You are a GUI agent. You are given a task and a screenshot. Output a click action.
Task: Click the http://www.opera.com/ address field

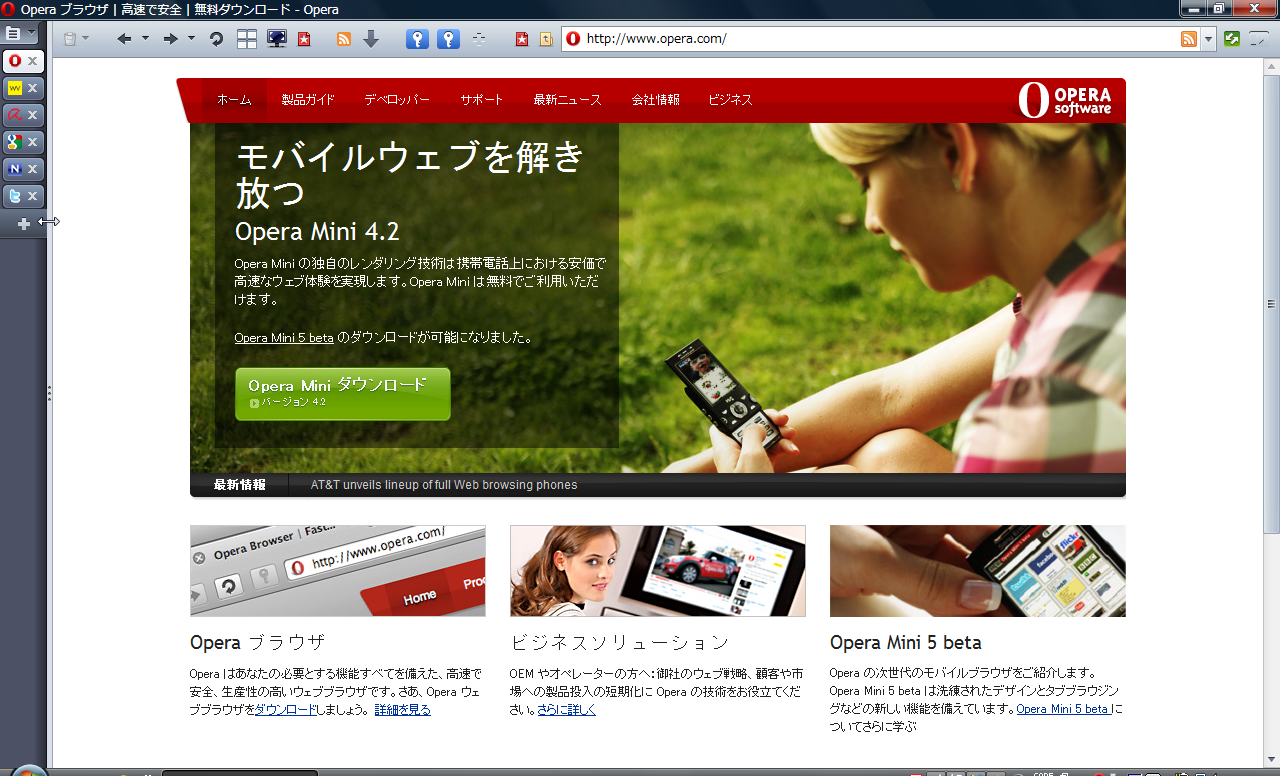(x=880, y=39)
